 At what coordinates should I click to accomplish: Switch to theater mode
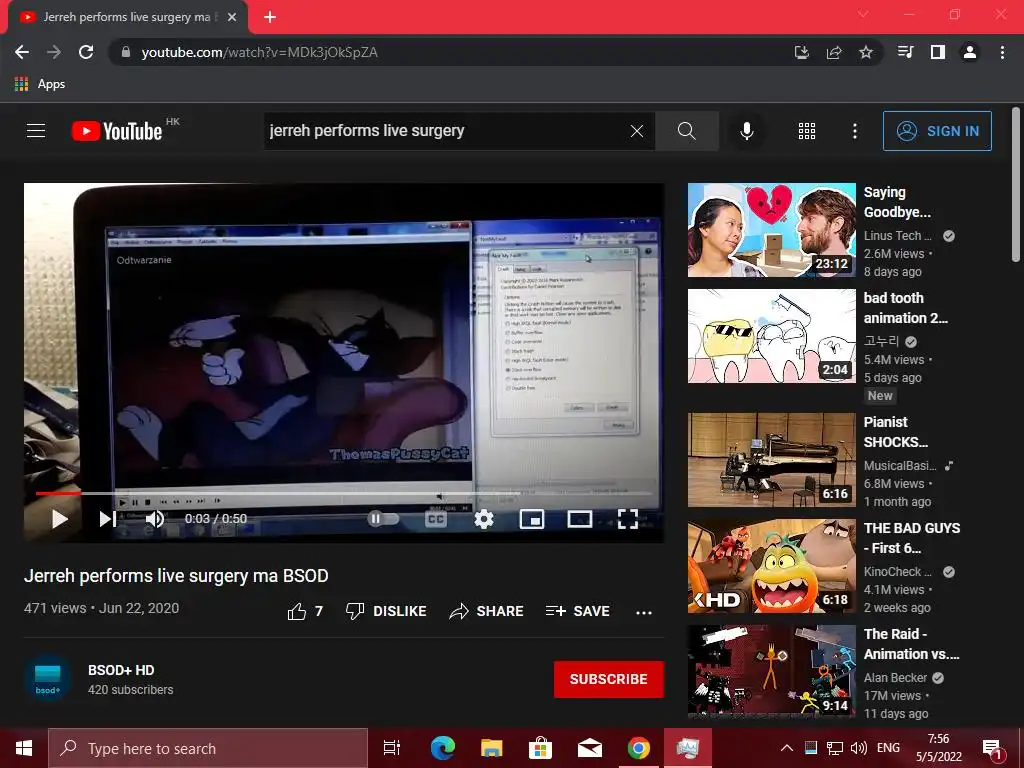pos(580,519)
